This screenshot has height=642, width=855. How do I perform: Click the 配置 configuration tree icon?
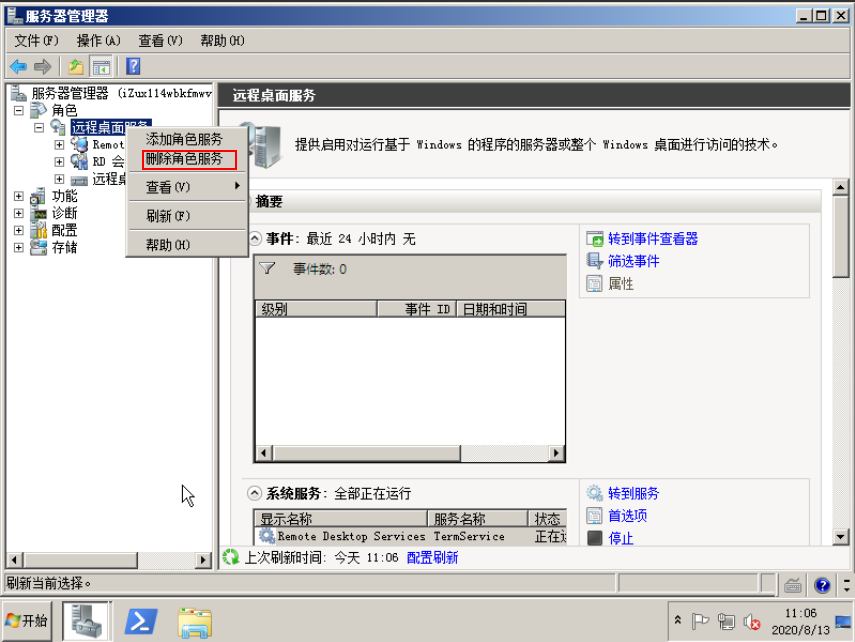coord(38,230)
